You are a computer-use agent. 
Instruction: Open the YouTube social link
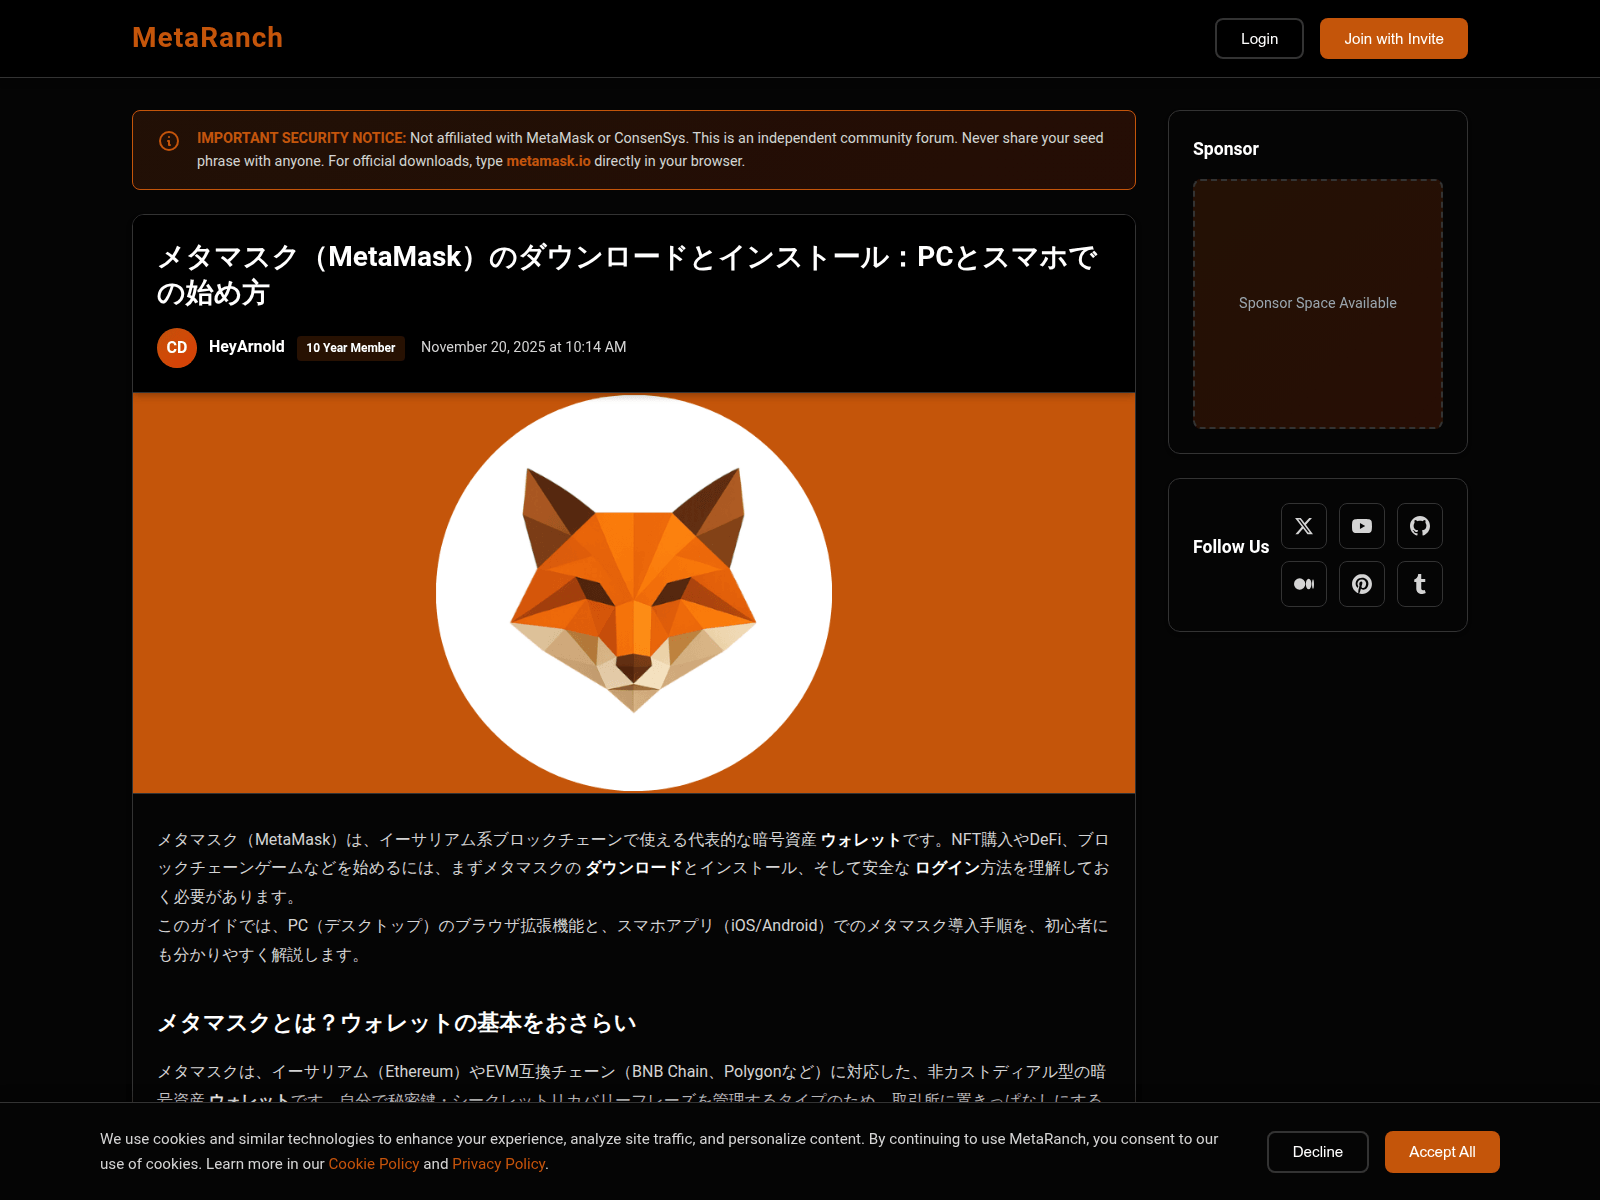point(1362,526)
